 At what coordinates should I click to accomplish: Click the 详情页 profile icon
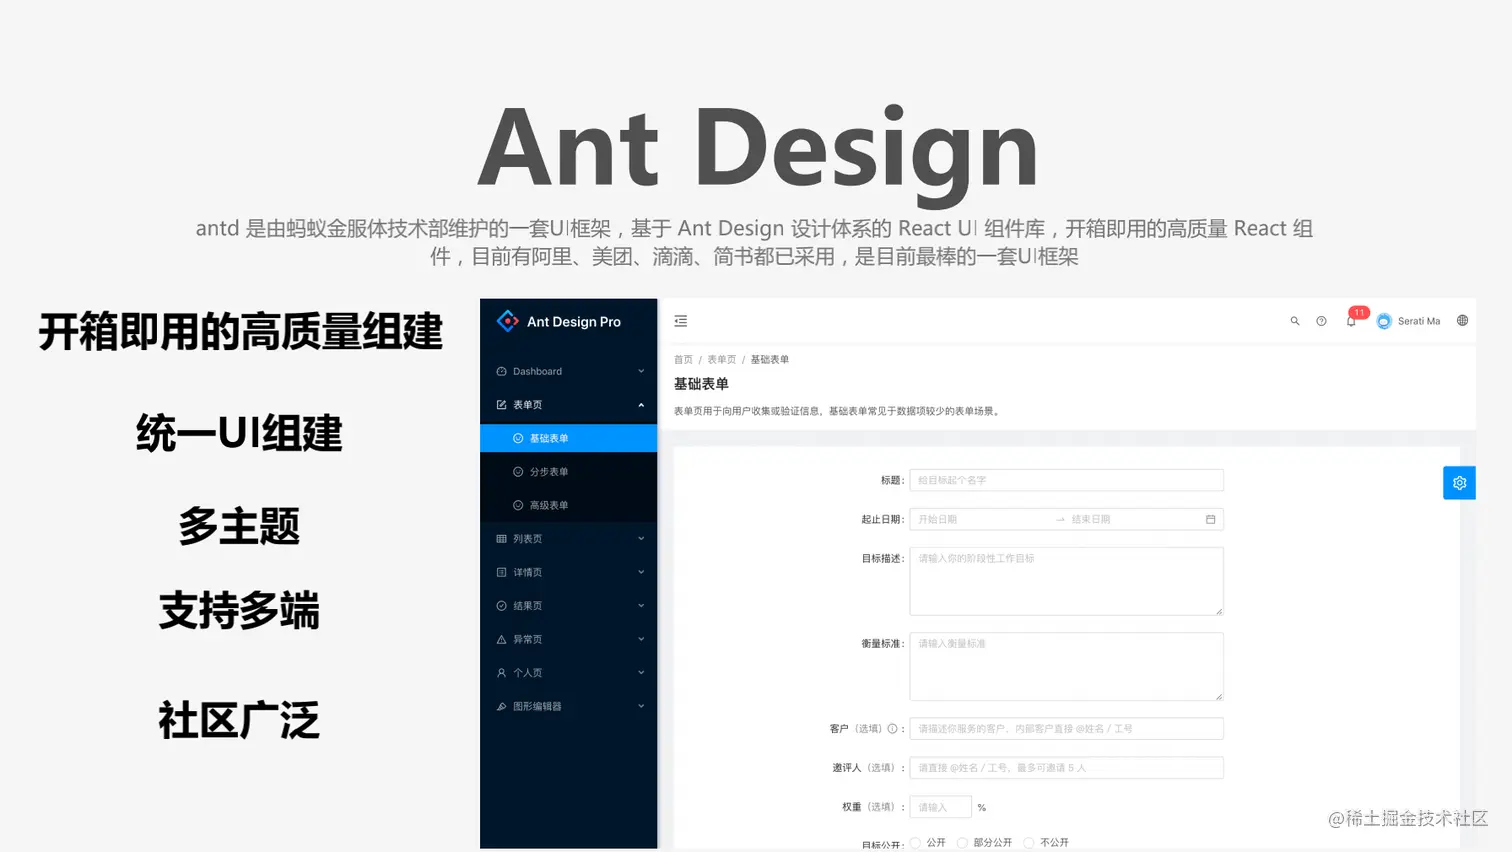501,572
